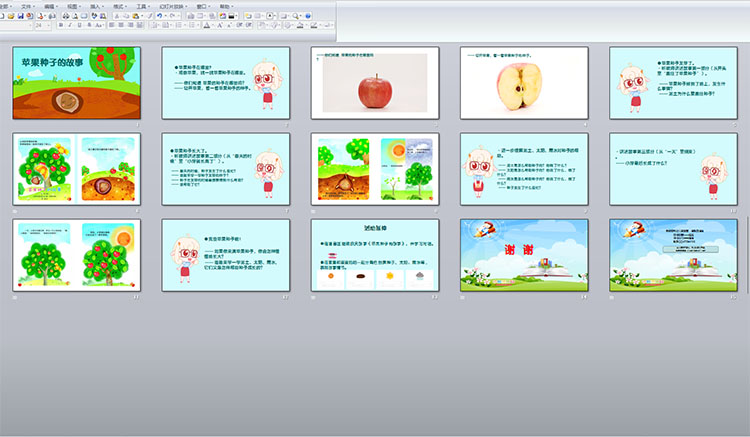Select slide 2 with cartoon girl on right

[x=226, y=83]
